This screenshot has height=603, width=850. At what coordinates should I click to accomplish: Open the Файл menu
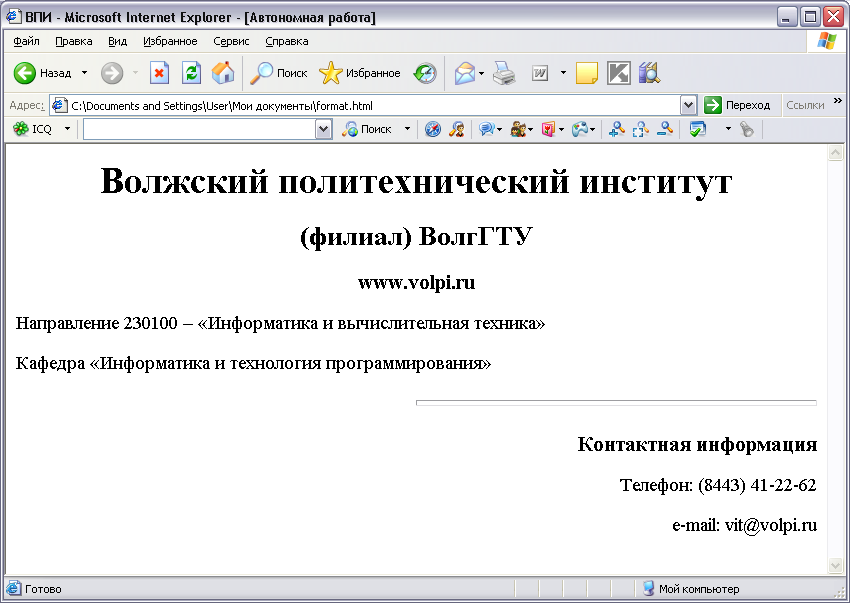coord(26,41)
